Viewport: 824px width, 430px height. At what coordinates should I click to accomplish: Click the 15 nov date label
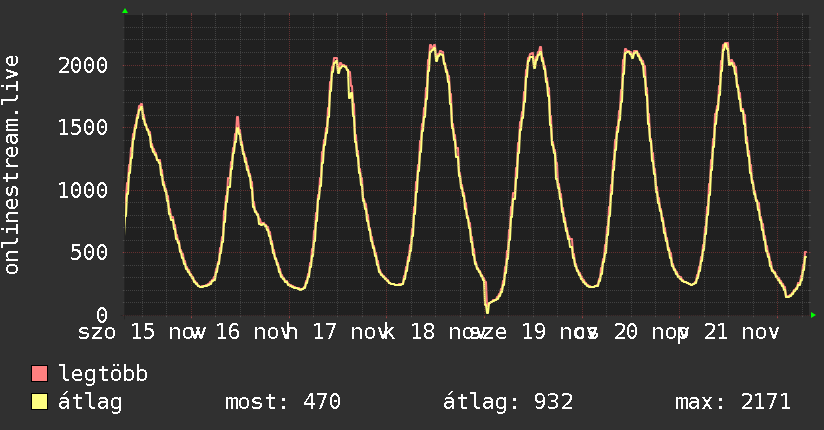click(168, 332)
